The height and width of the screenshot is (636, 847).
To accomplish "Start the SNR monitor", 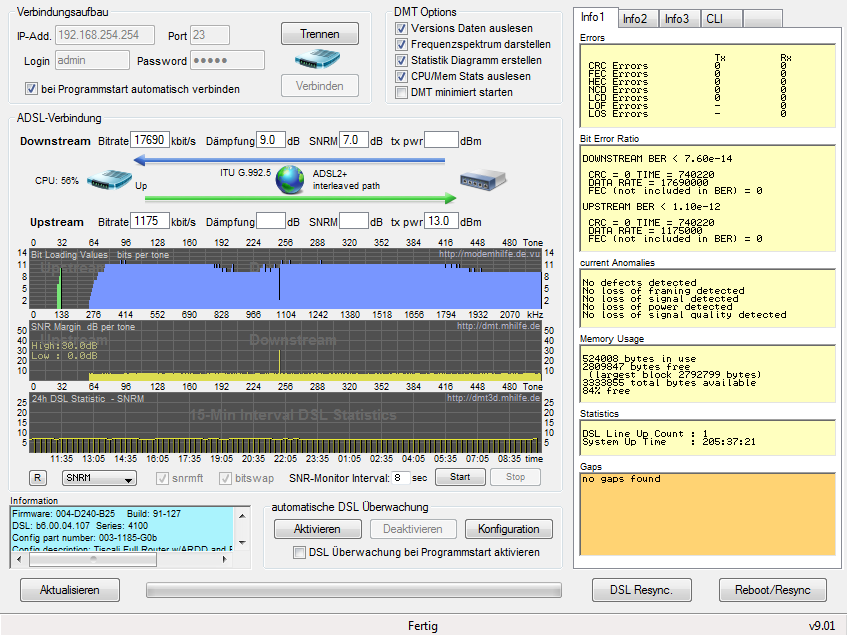I will click(460, 477).
